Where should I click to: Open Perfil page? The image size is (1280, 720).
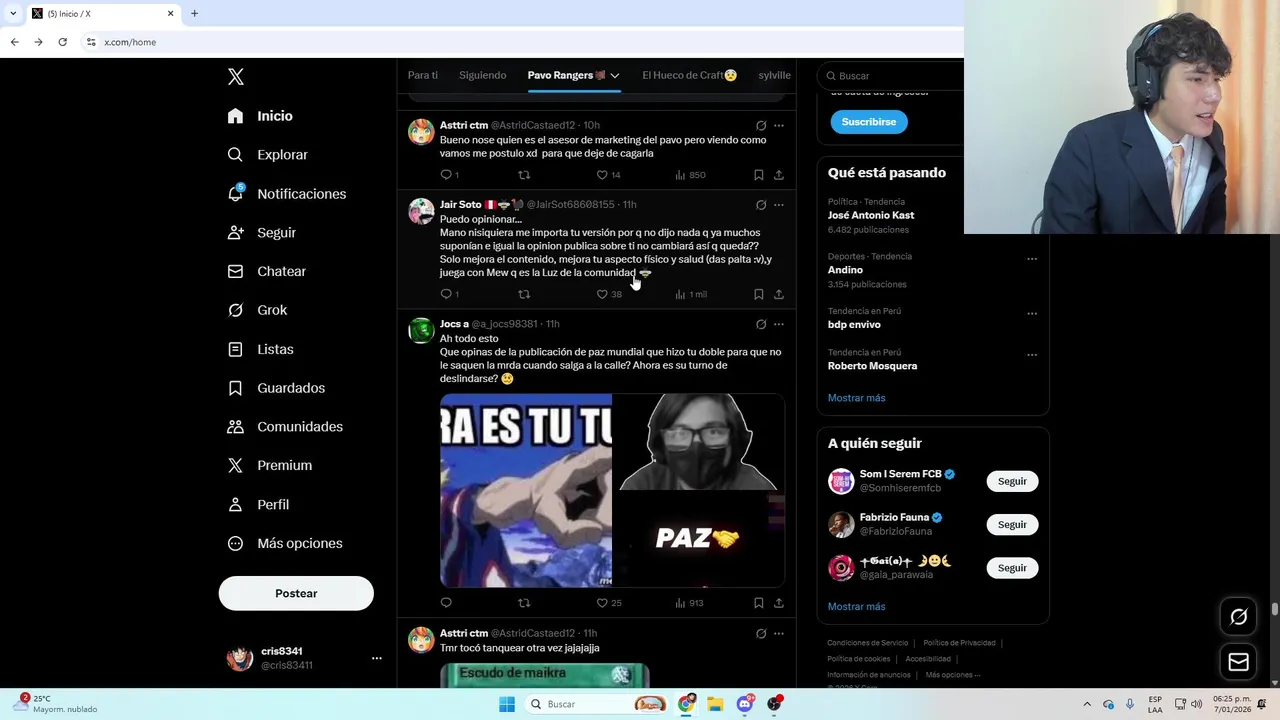tap(257, 504)
